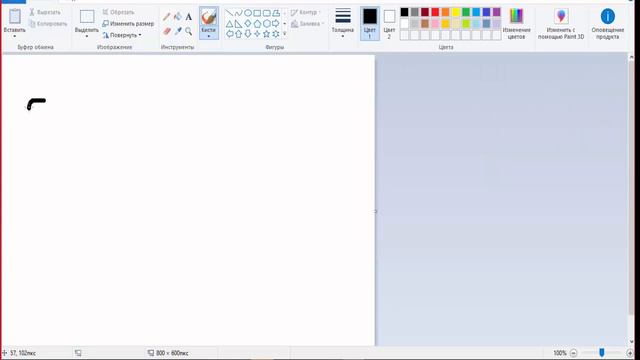Expand the full shapes gallery
Viewport: 640px width, 360px height.
(x=284, y=34)
